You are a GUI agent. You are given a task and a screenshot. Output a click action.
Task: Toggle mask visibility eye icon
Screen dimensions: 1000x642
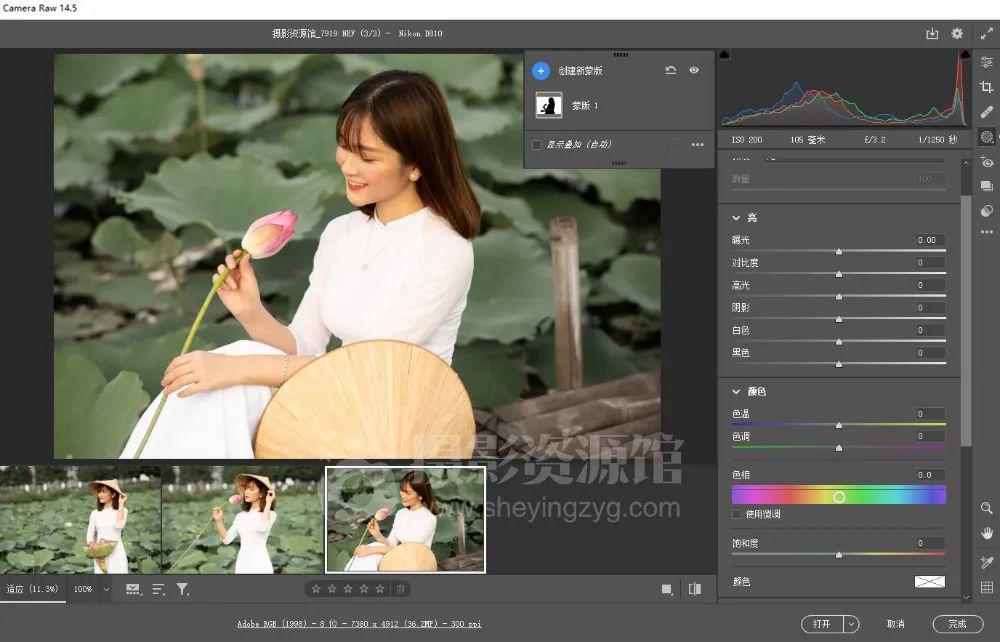[x=694, y=71]
